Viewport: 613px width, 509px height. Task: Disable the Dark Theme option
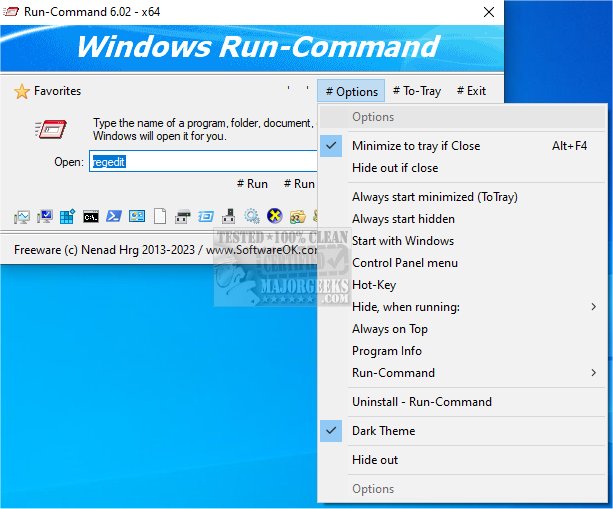click(383, 431)
